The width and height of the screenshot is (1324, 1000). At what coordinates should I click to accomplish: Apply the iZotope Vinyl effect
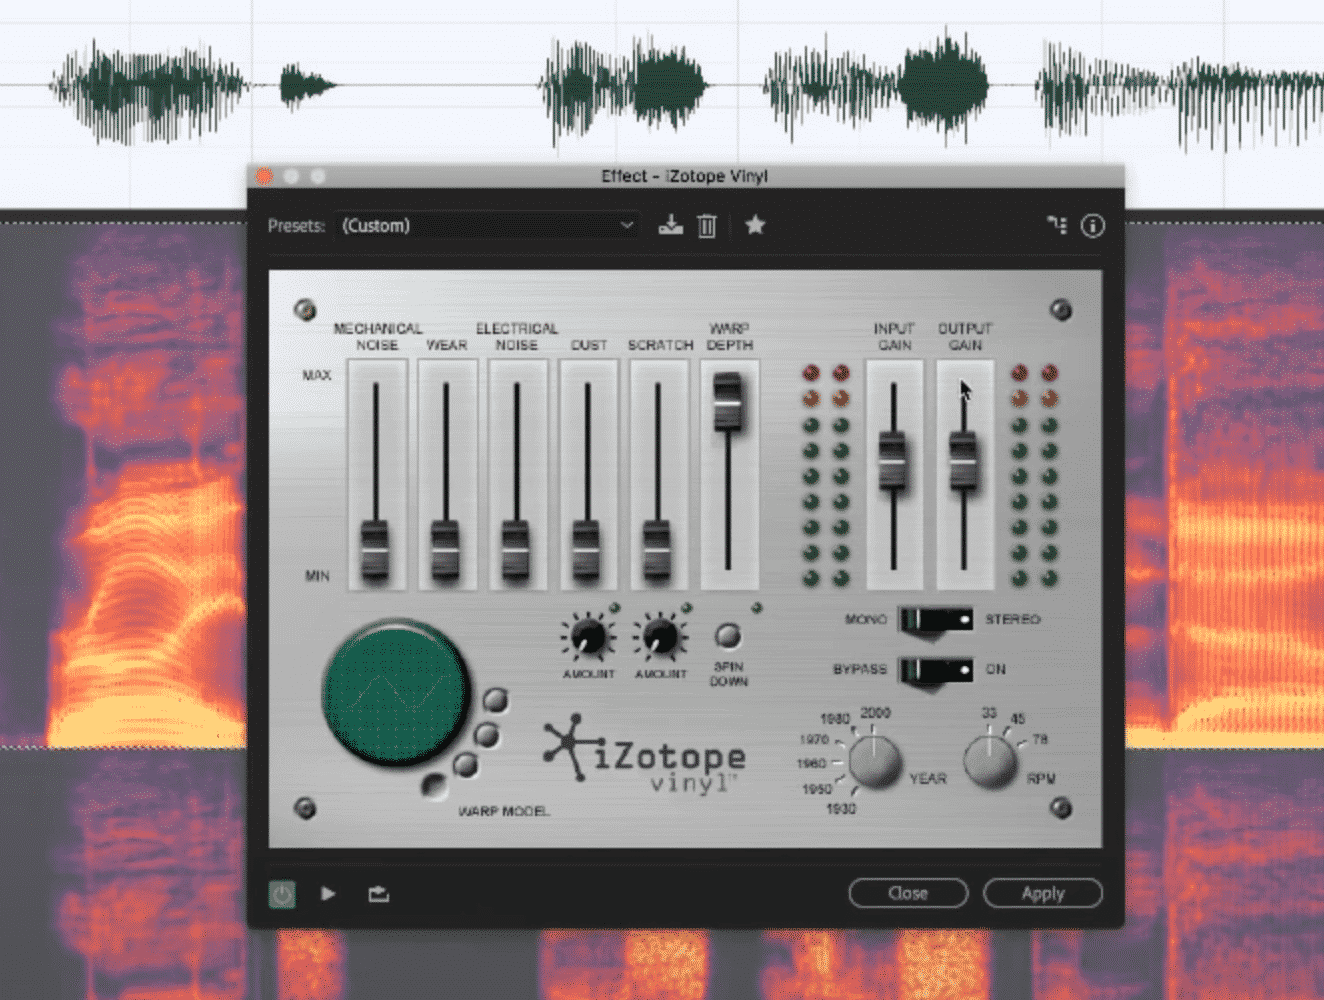pos(1043,893)
